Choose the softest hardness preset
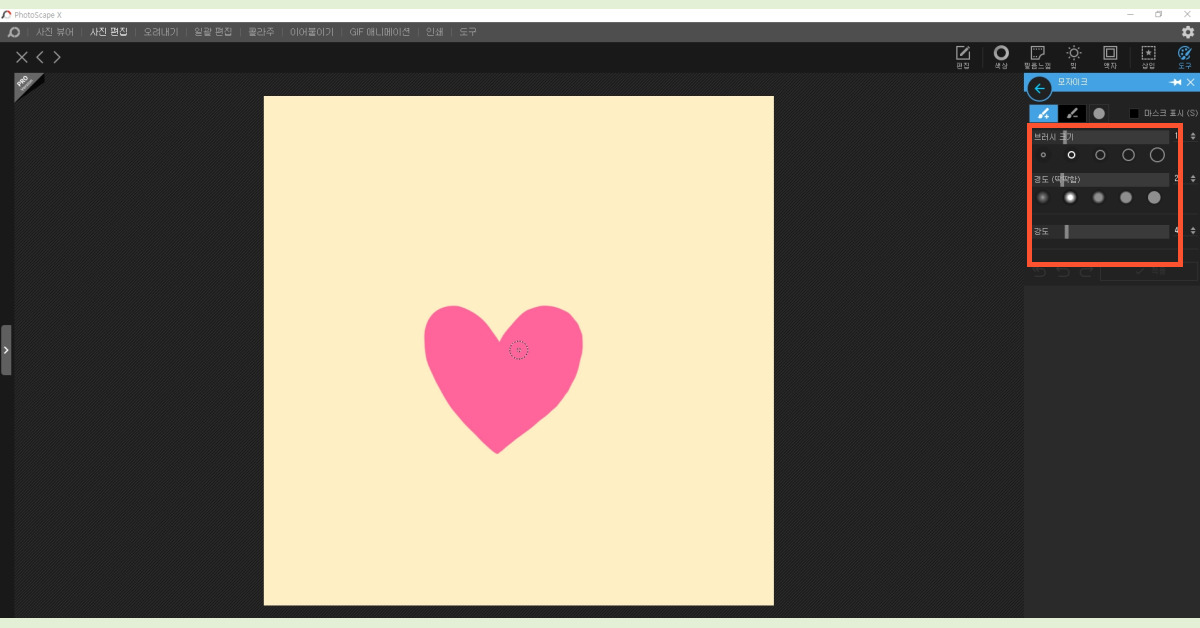This screenshot has width=1200, height=628. click(1043, 198)
